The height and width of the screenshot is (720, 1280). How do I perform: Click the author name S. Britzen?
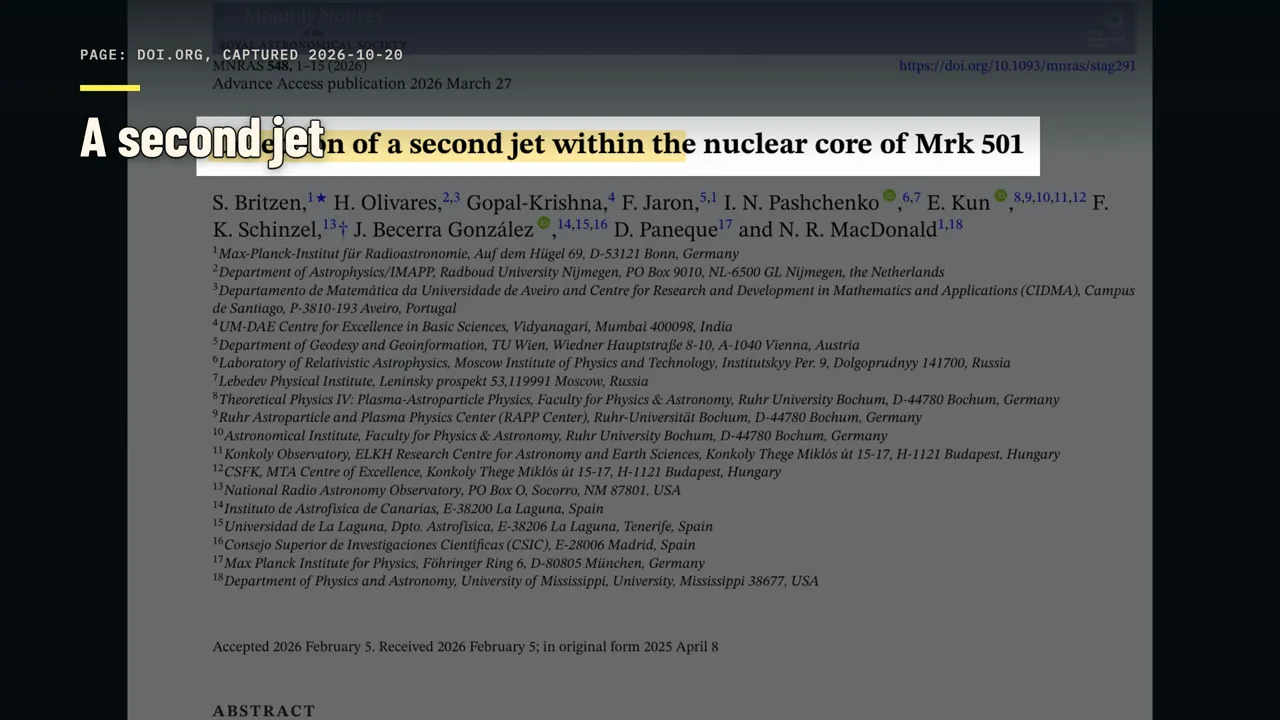pos(257,203)
